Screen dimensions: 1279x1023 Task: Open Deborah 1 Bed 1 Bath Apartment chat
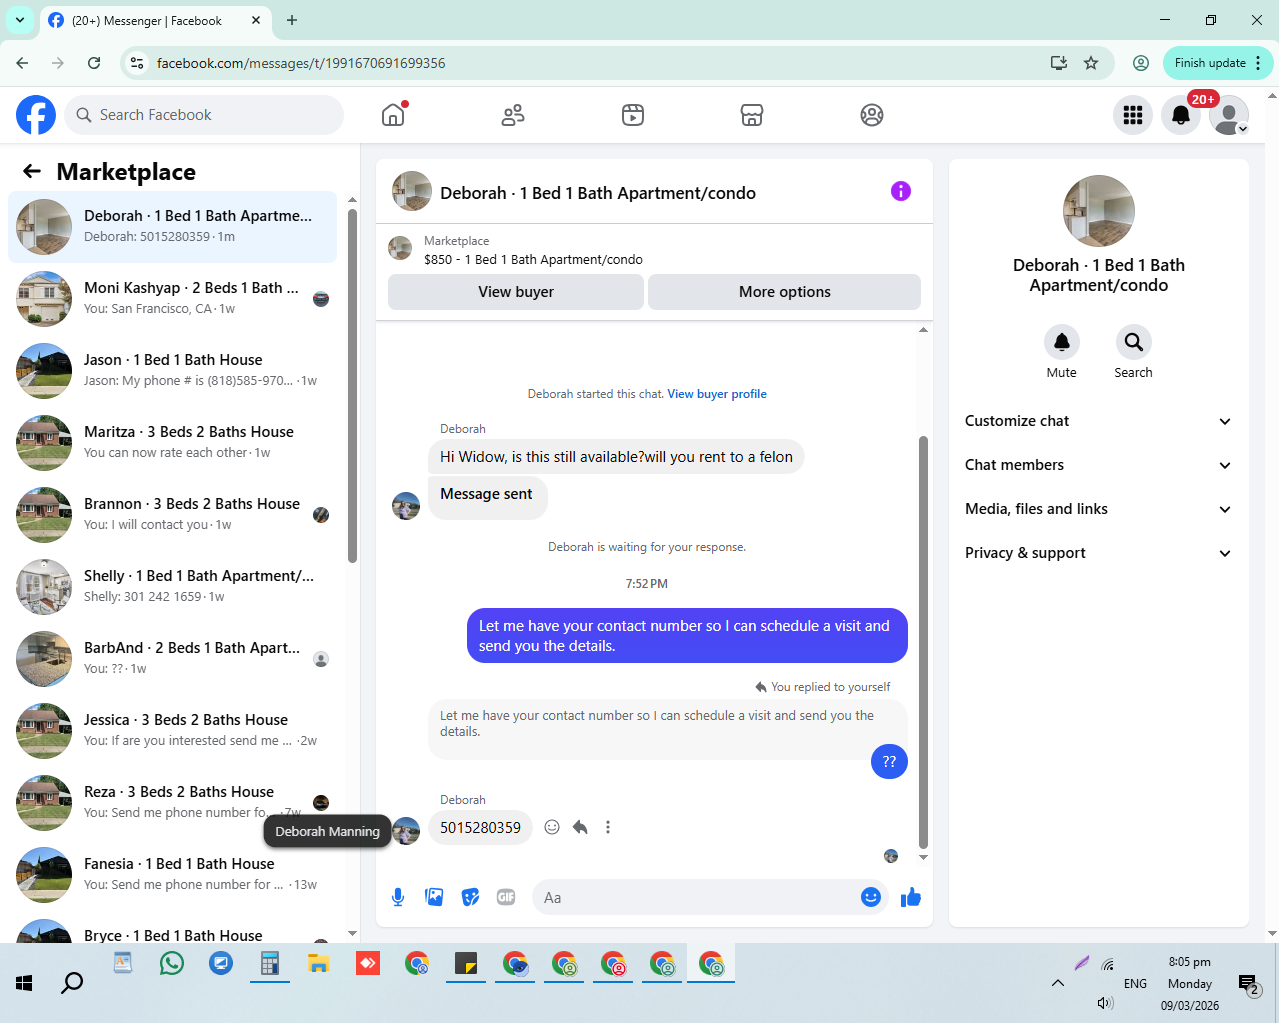[x=173, y=227]
